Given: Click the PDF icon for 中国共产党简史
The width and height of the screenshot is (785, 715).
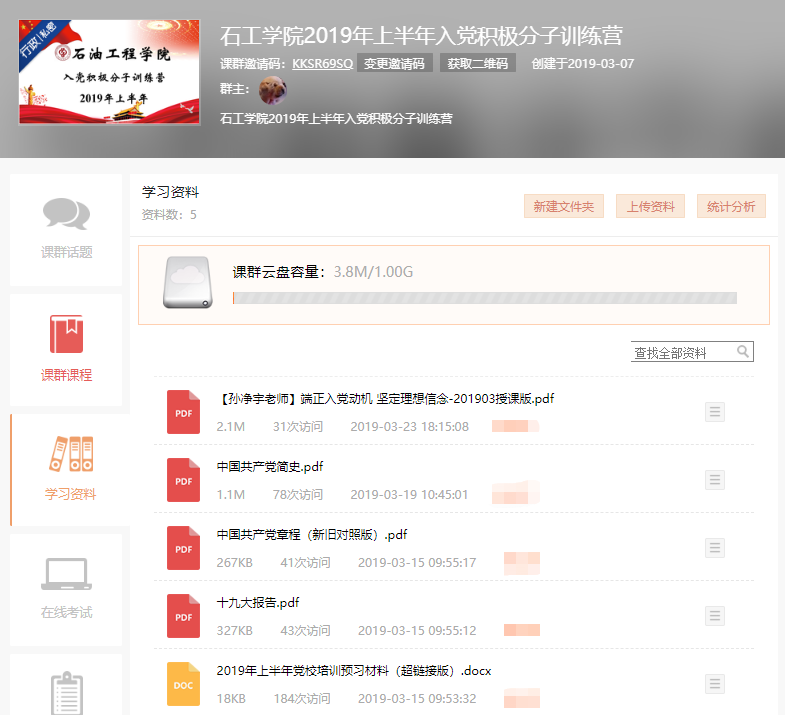Looking at the screenshot, I should coord(184,480).
